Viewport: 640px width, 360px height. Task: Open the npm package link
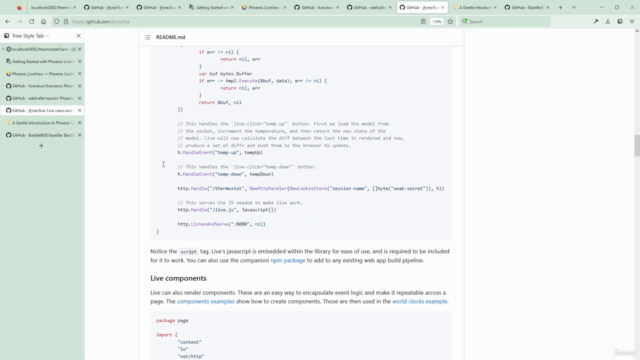click(x=288, y=260)
